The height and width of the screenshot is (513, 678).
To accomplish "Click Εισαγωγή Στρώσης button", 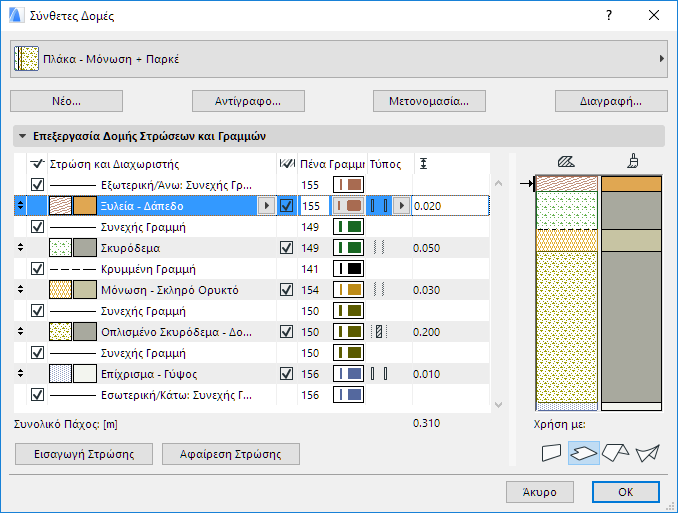I will pos(84,454).
